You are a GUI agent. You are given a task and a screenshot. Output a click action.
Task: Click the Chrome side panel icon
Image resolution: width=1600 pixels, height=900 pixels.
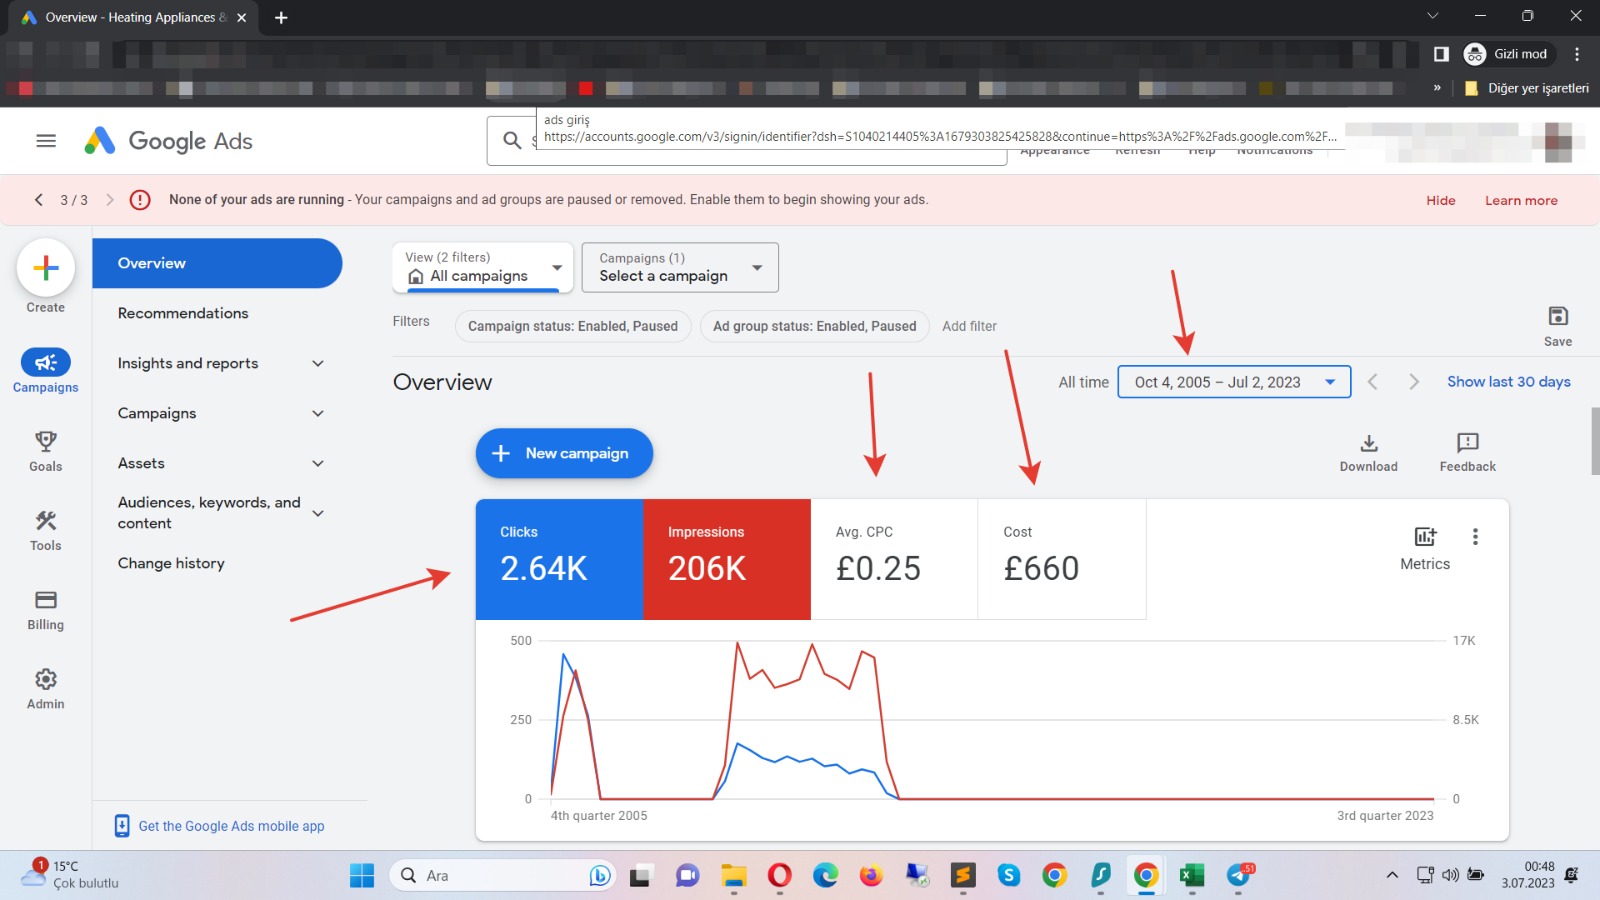click(1441, 54)
